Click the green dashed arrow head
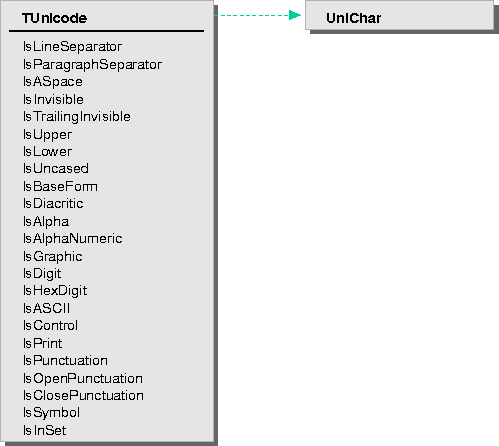The height and width of the screenshot is (446, 499). 295,15
